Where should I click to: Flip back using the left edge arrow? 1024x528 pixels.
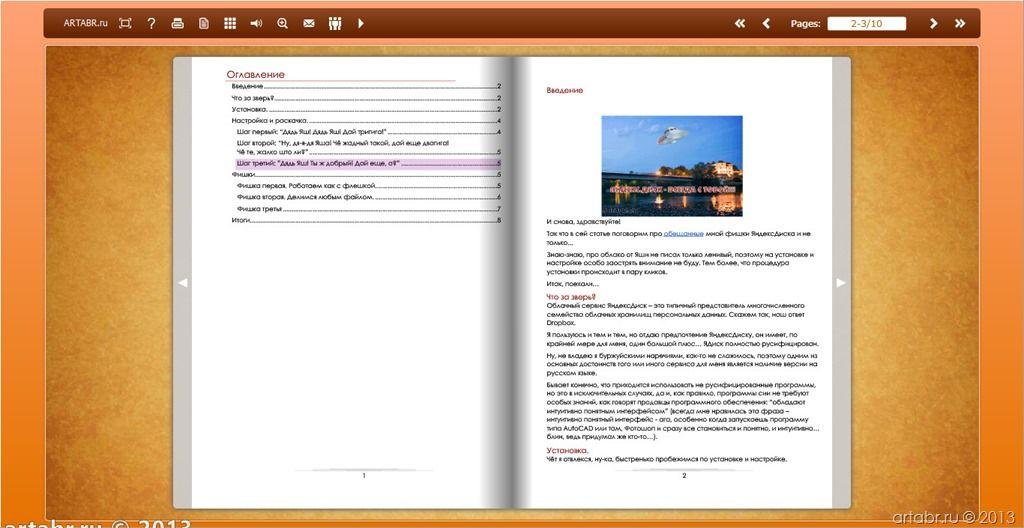(x=182, y=283)
